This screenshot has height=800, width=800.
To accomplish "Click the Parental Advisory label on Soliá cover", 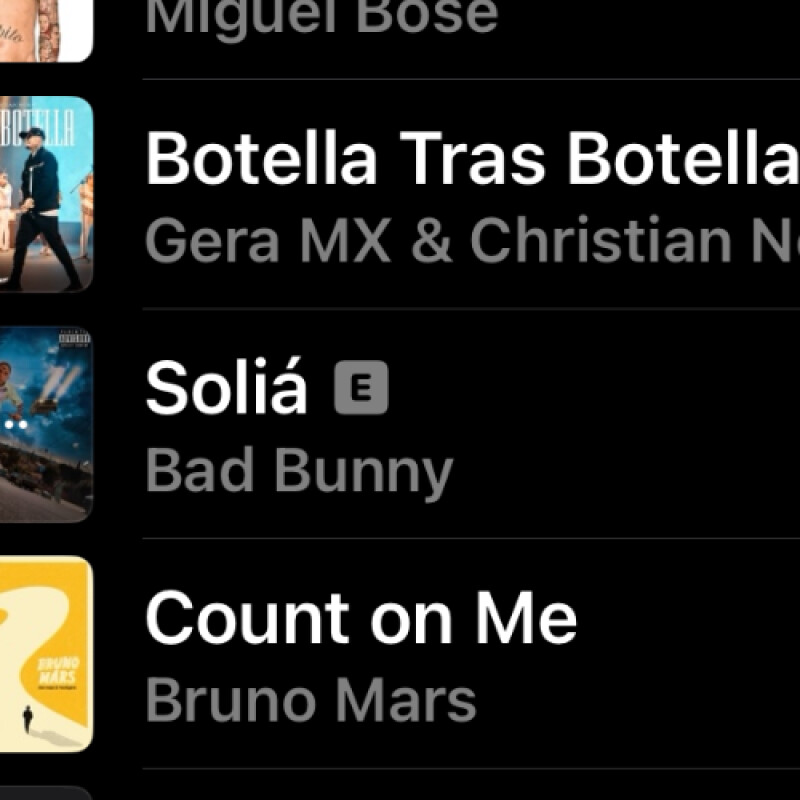I will tap(74, 340).
